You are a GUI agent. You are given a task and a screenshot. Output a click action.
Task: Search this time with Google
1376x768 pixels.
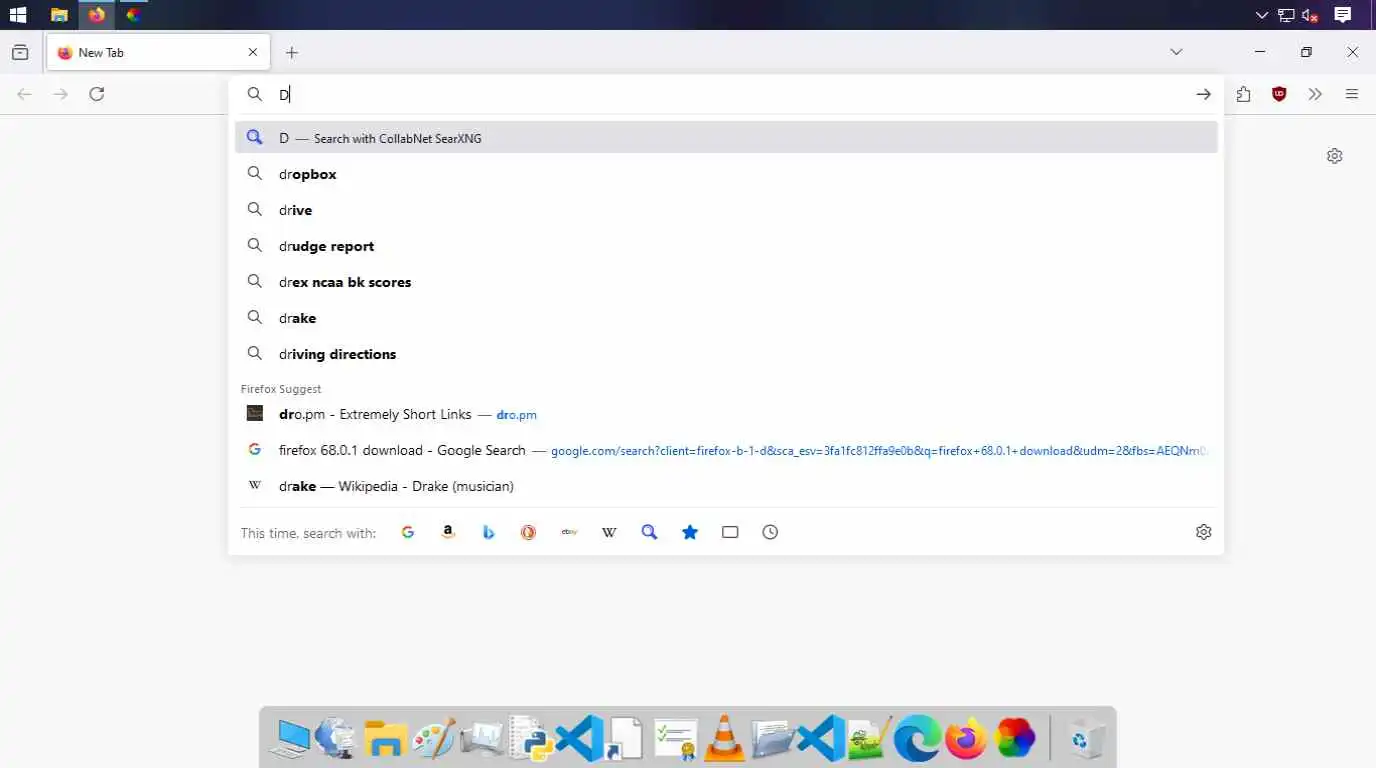pos(408,532)
